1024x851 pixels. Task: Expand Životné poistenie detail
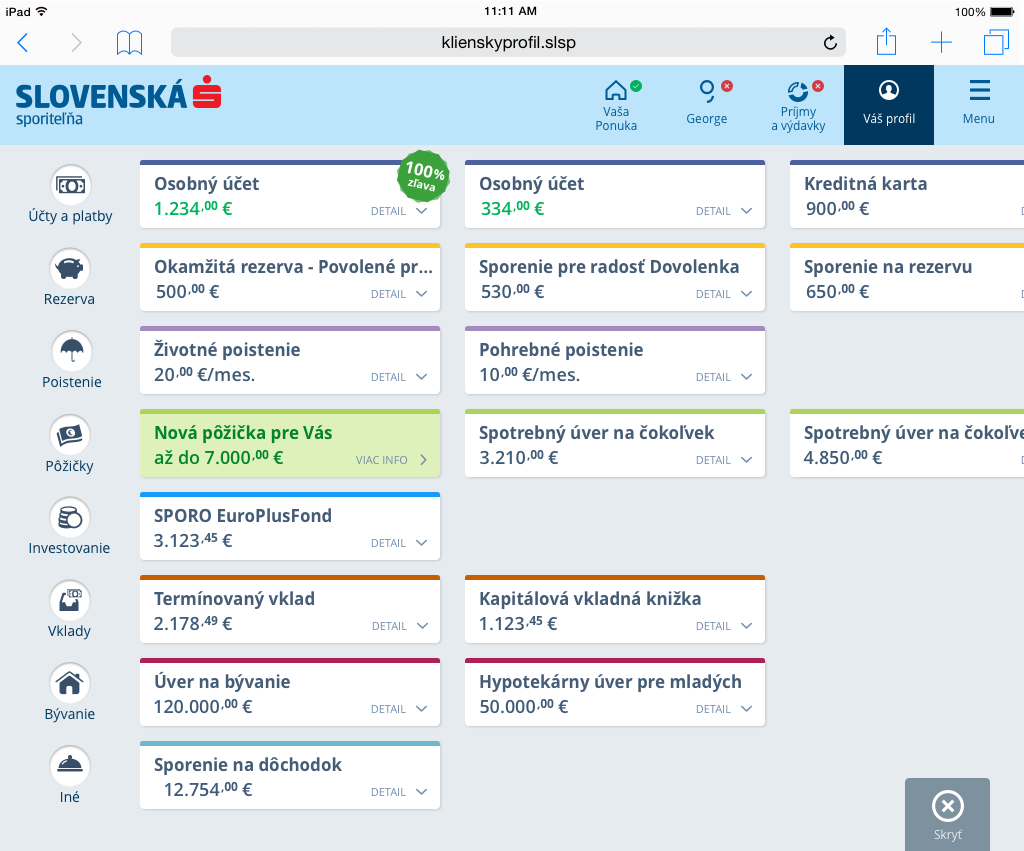[x=399, y=377]
